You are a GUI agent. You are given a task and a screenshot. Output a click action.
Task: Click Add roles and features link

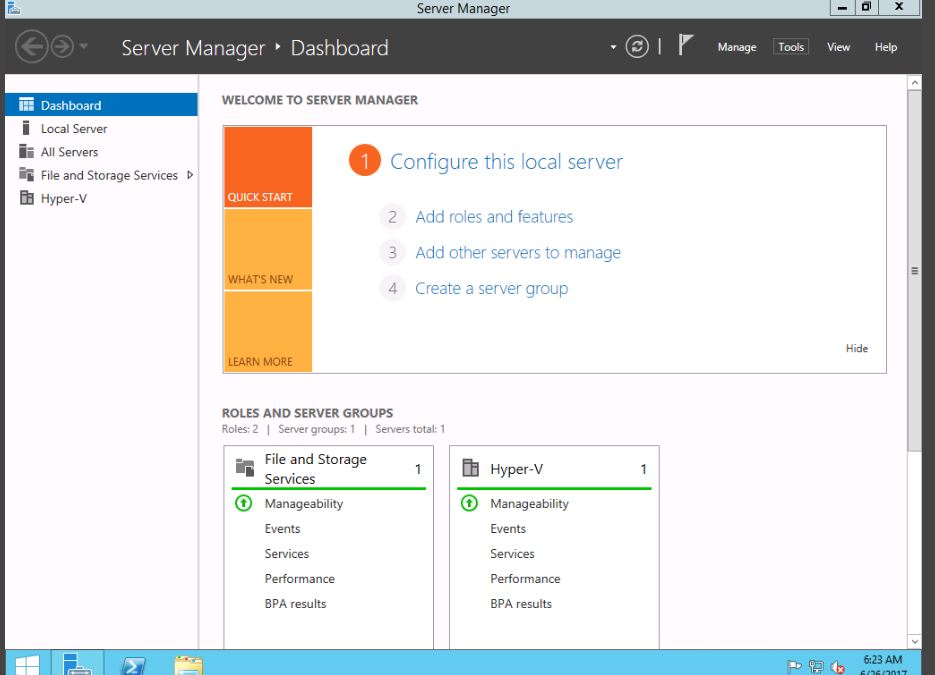pyautogui.click(x=494, y=216)
